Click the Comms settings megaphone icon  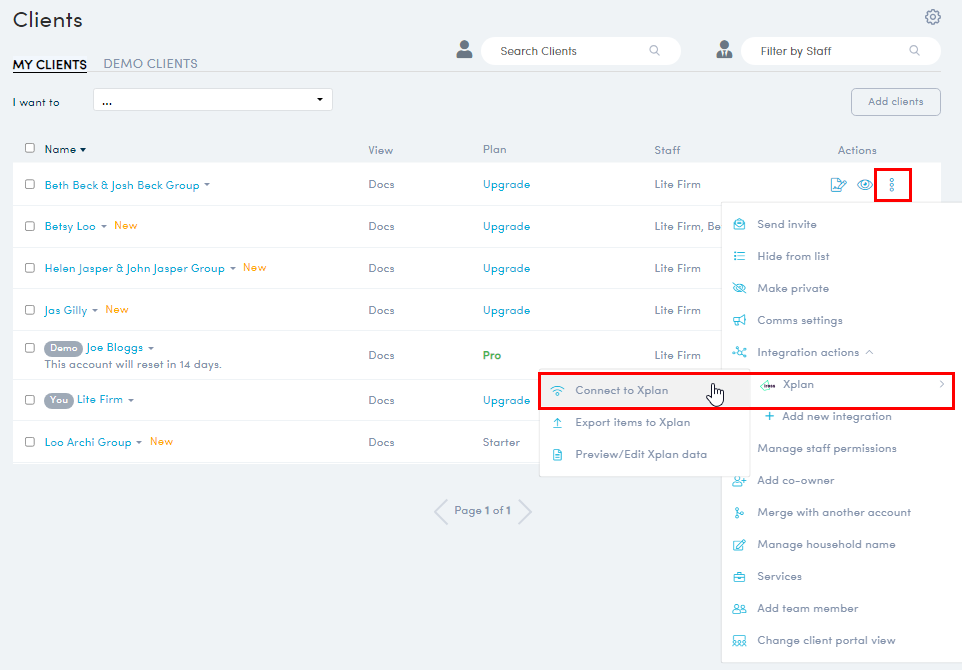(x=739, y=321)
